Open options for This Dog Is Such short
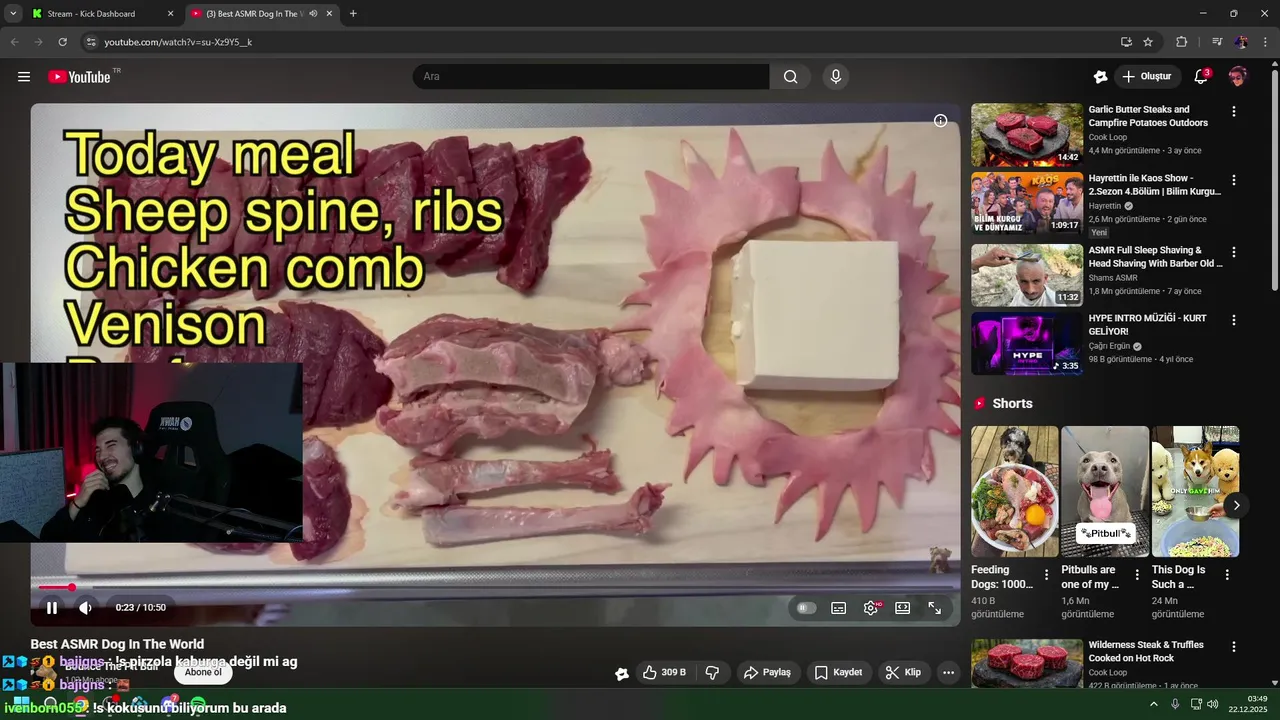The image size is (1280, 720). [x=1227, y=575]
